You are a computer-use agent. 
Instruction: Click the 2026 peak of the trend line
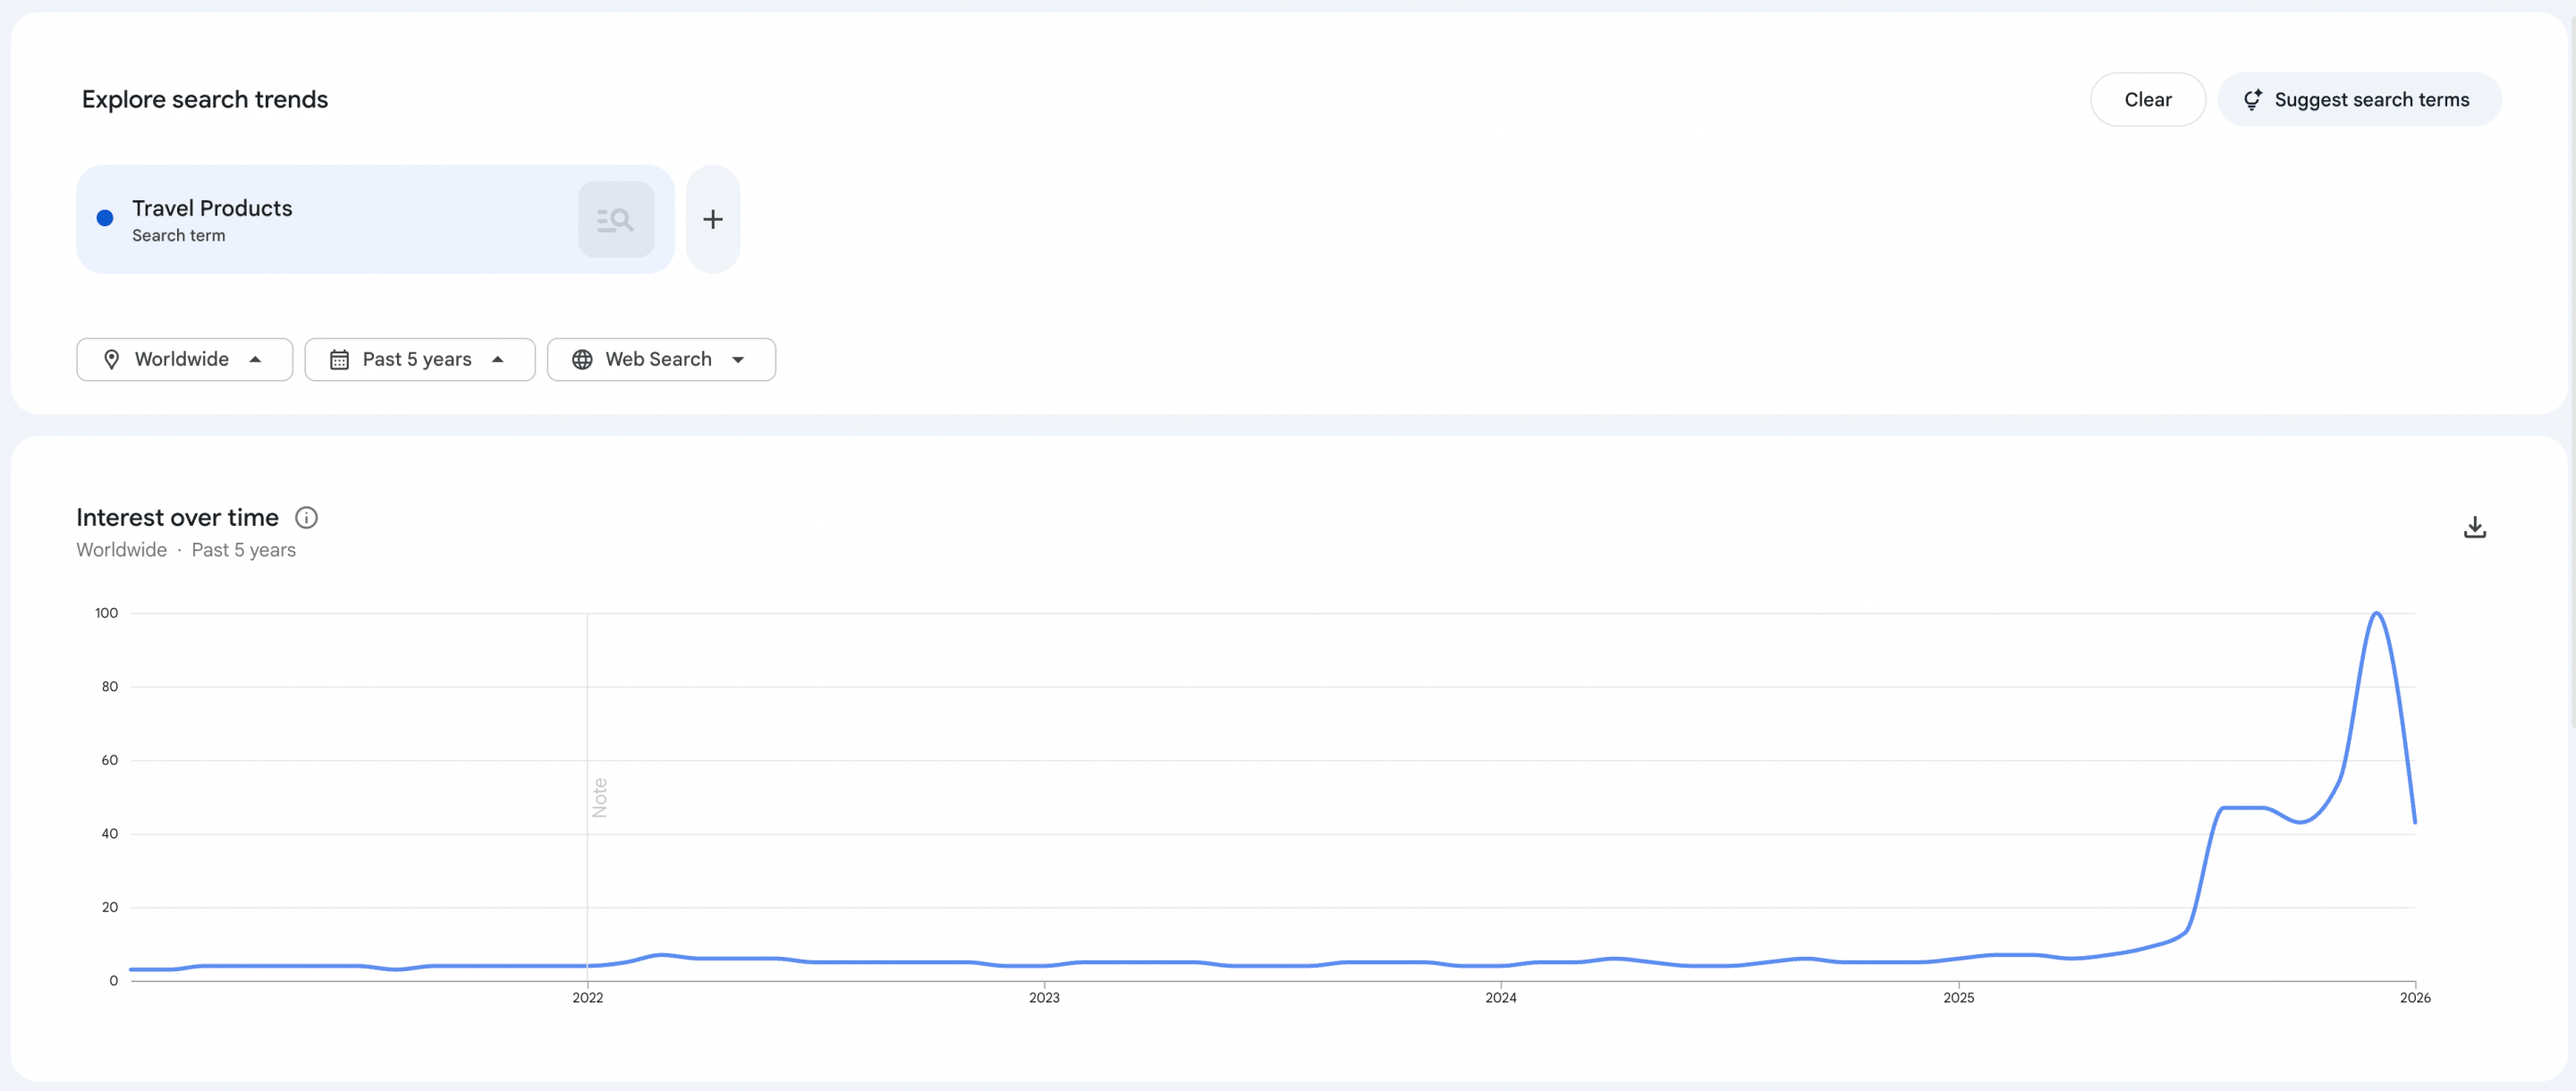click(x=2376, y=613)
